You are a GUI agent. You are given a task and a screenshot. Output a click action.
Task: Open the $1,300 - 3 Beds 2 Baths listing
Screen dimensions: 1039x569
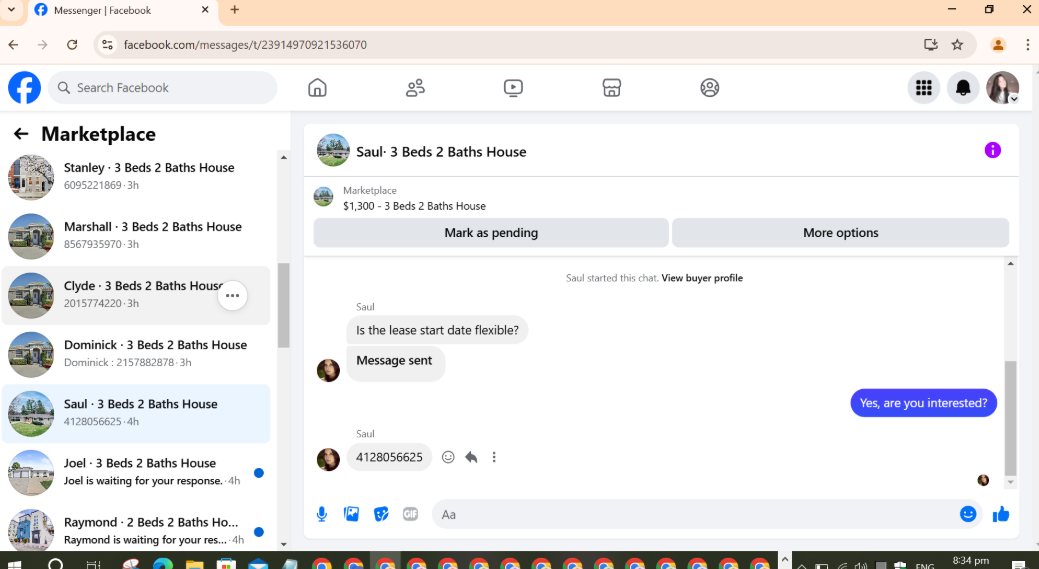point(414,206)
